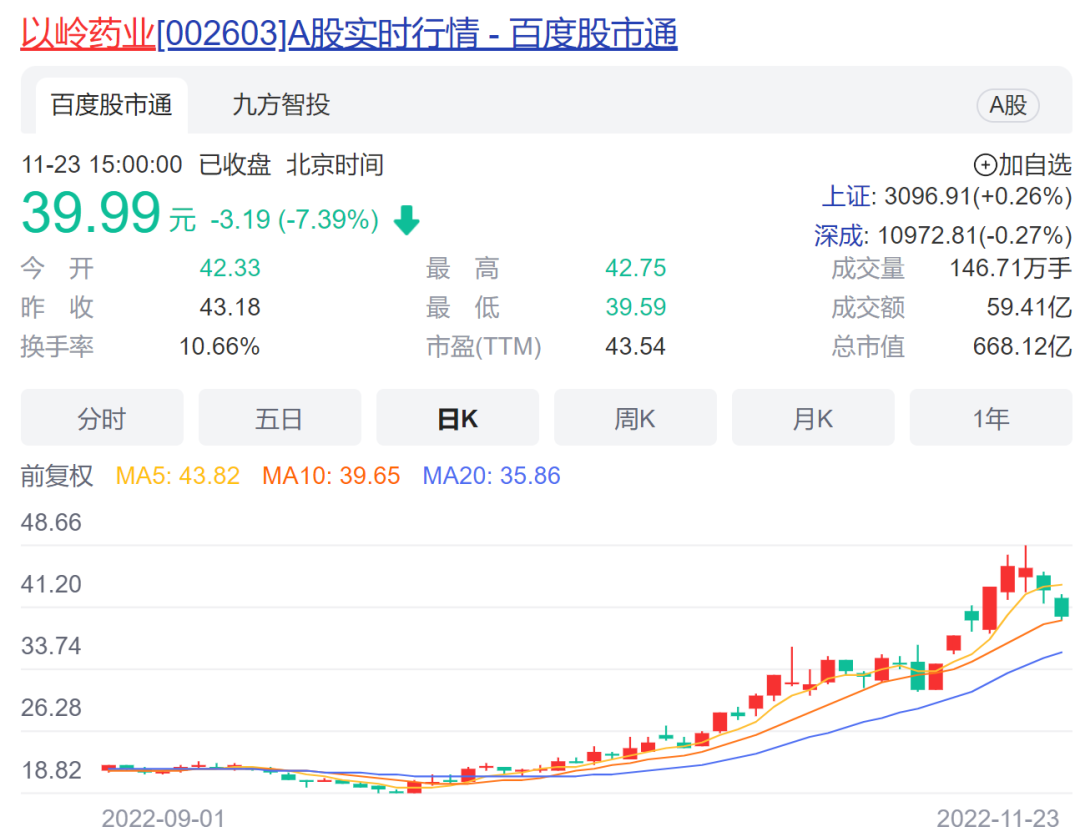
Task: Click the 最高 value 42.75
Action: point(636,268)
